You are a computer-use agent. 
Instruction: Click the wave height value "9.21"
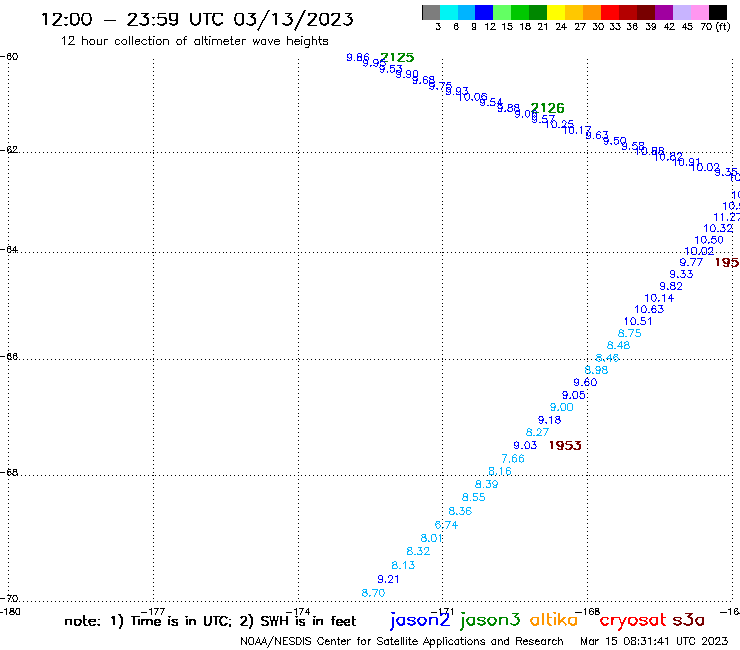coord(388,579)
